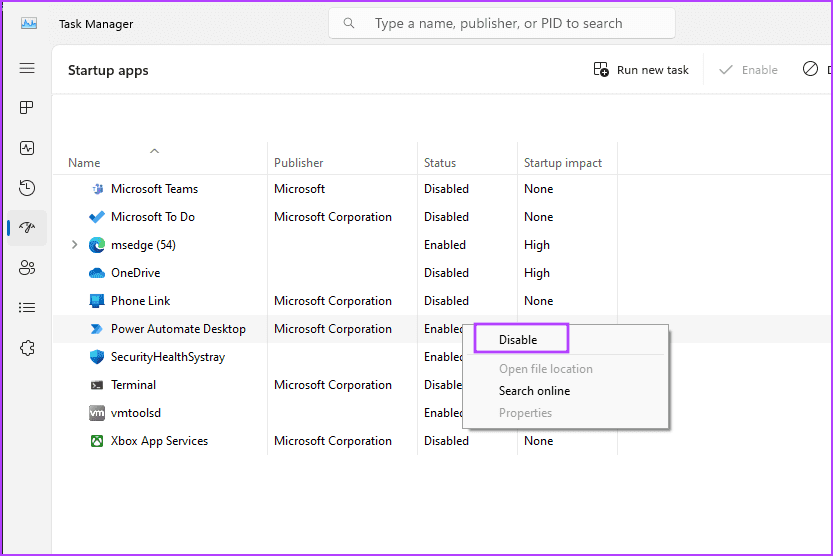
Task: Click the OneDrive cloud icon
Action: [x=97, y=273]
